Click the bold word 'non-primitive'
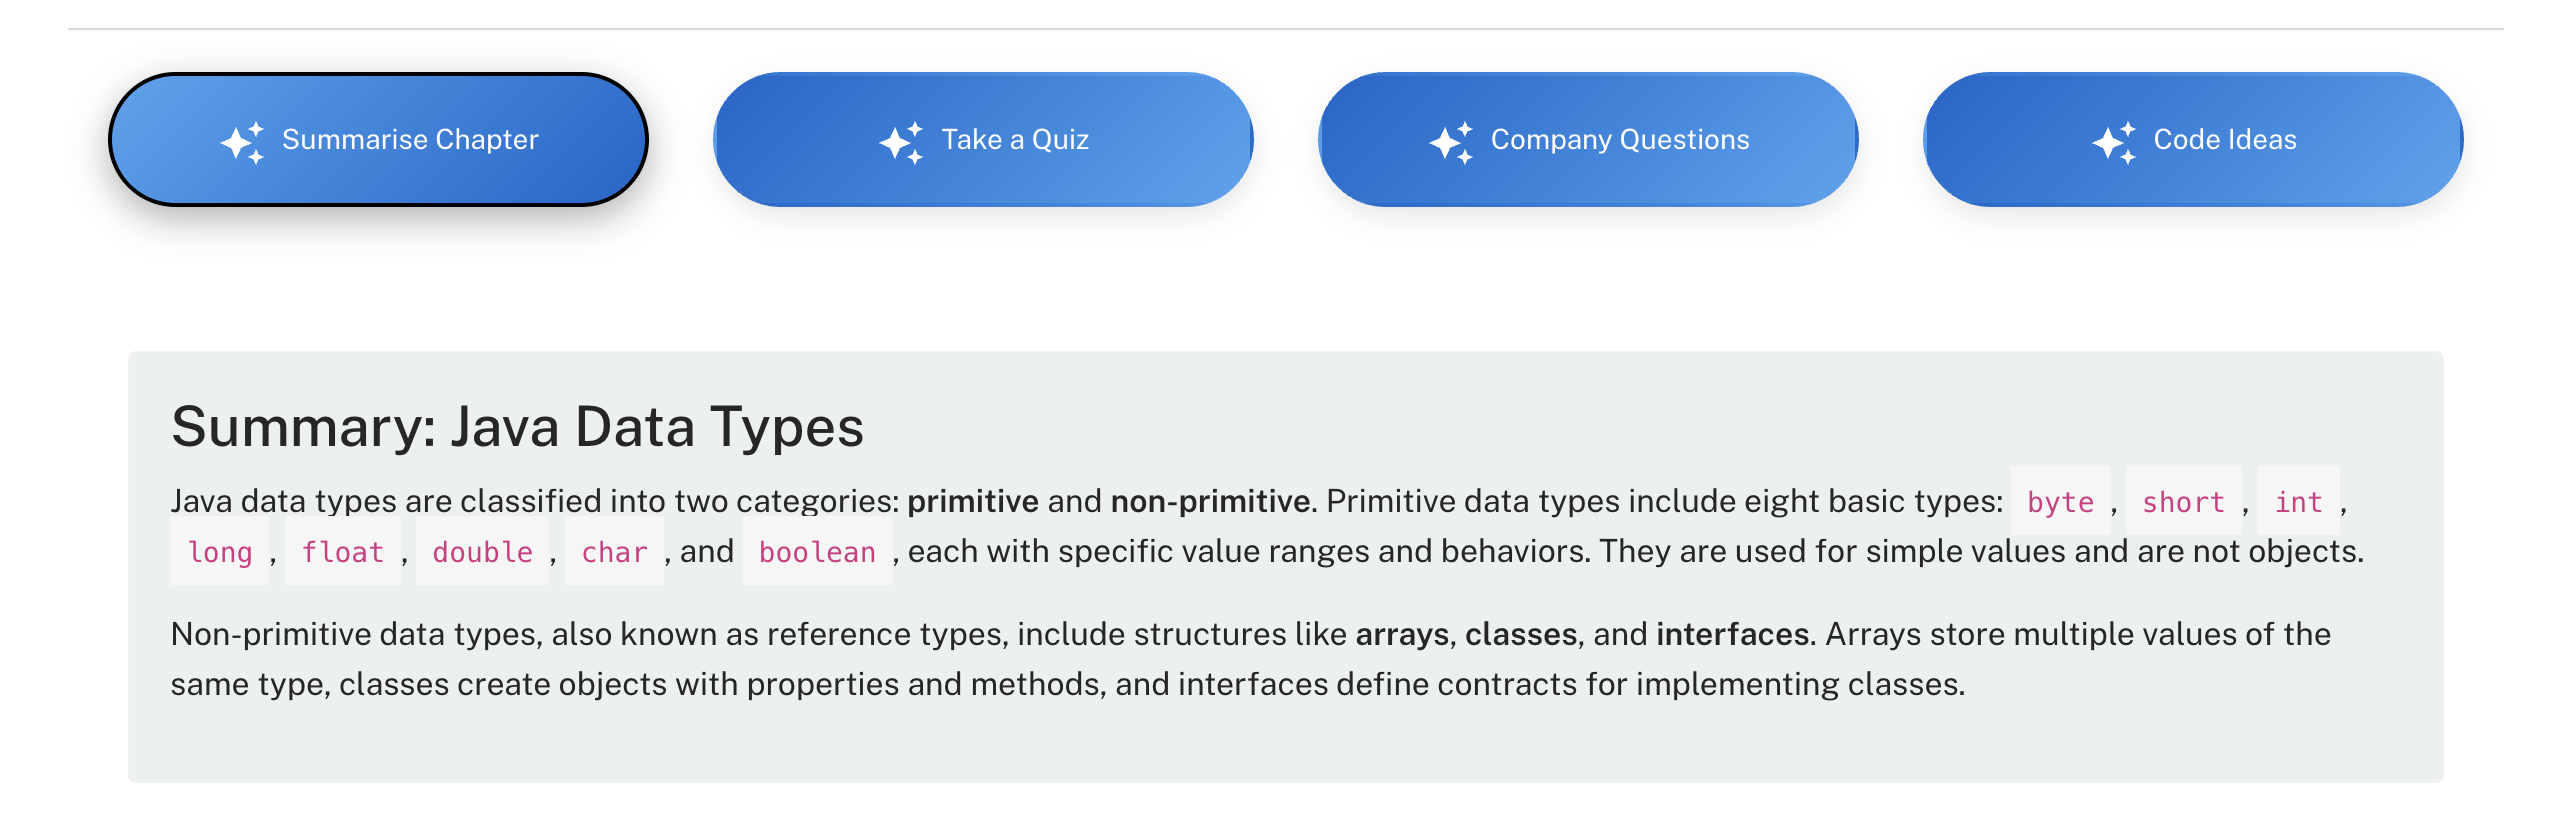 coord(1210,501)
